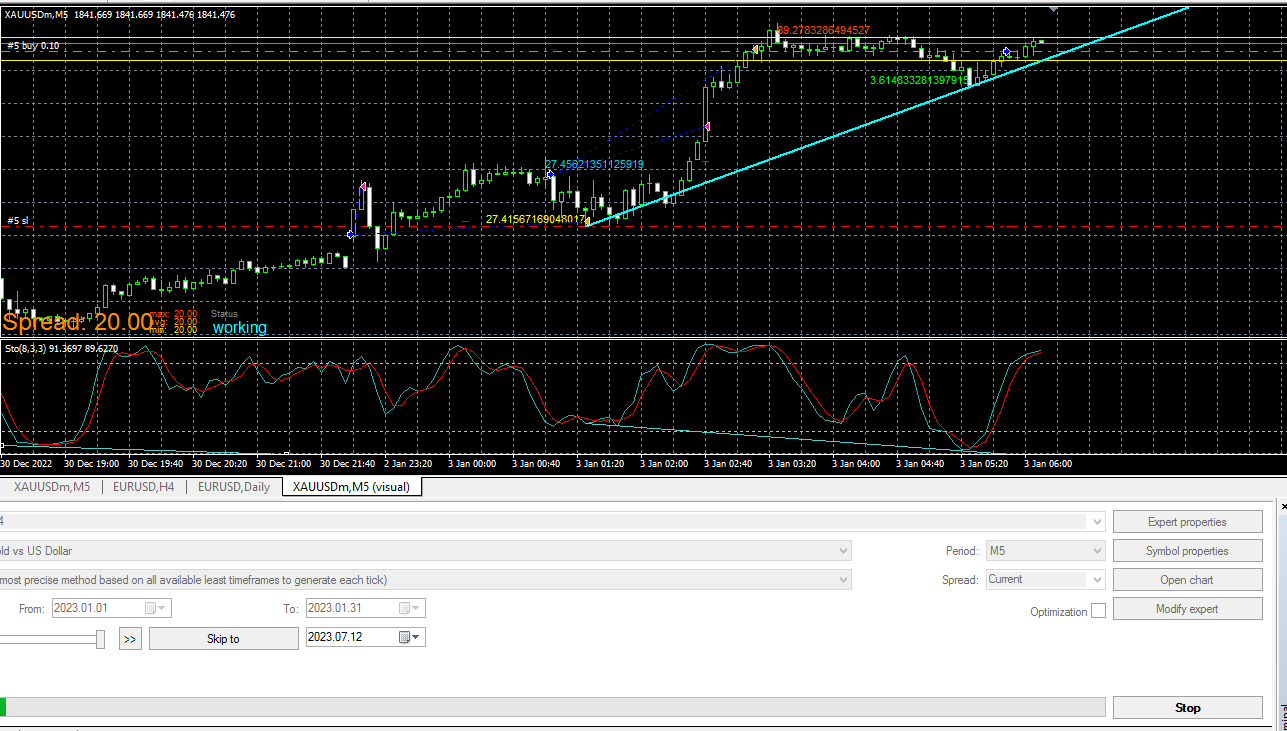Click the '3 Jan 04:40' time axis label
This screenshot has height=731, width=1287.
(920, 463)
